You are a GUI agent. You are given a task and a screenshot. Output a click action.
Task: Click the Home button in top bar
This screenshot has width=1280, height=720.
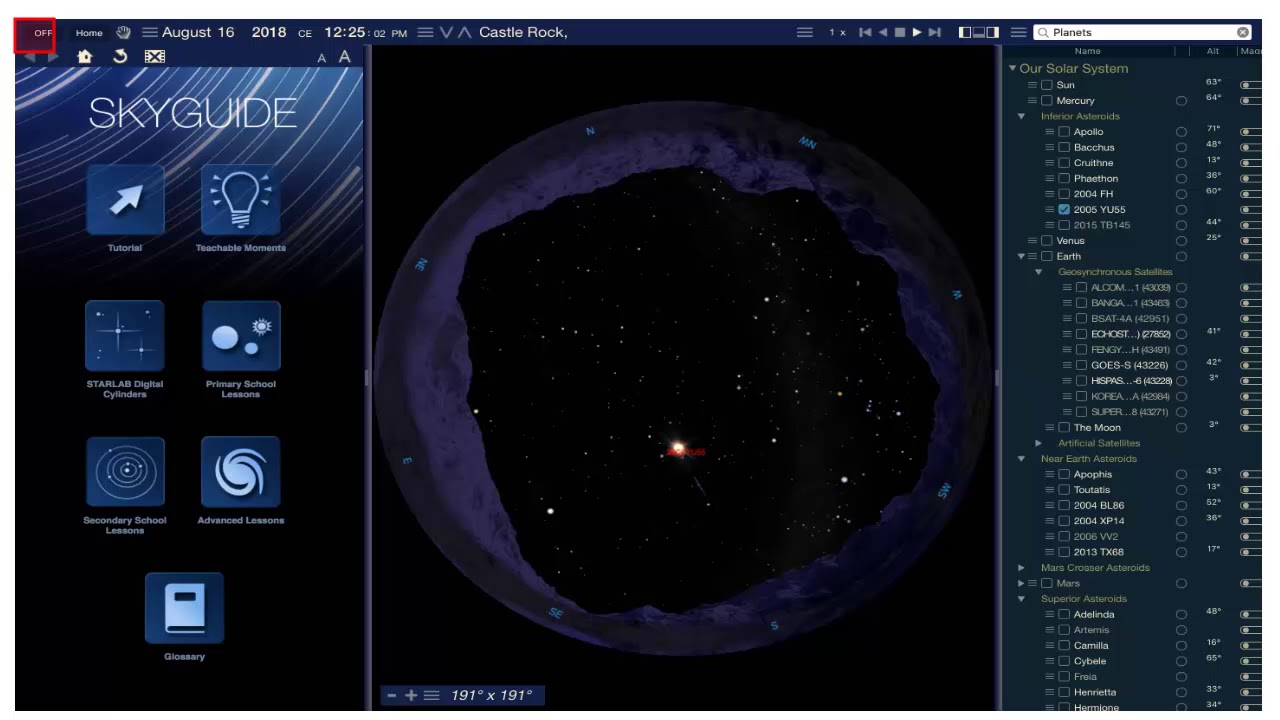(x=89, y=33)
